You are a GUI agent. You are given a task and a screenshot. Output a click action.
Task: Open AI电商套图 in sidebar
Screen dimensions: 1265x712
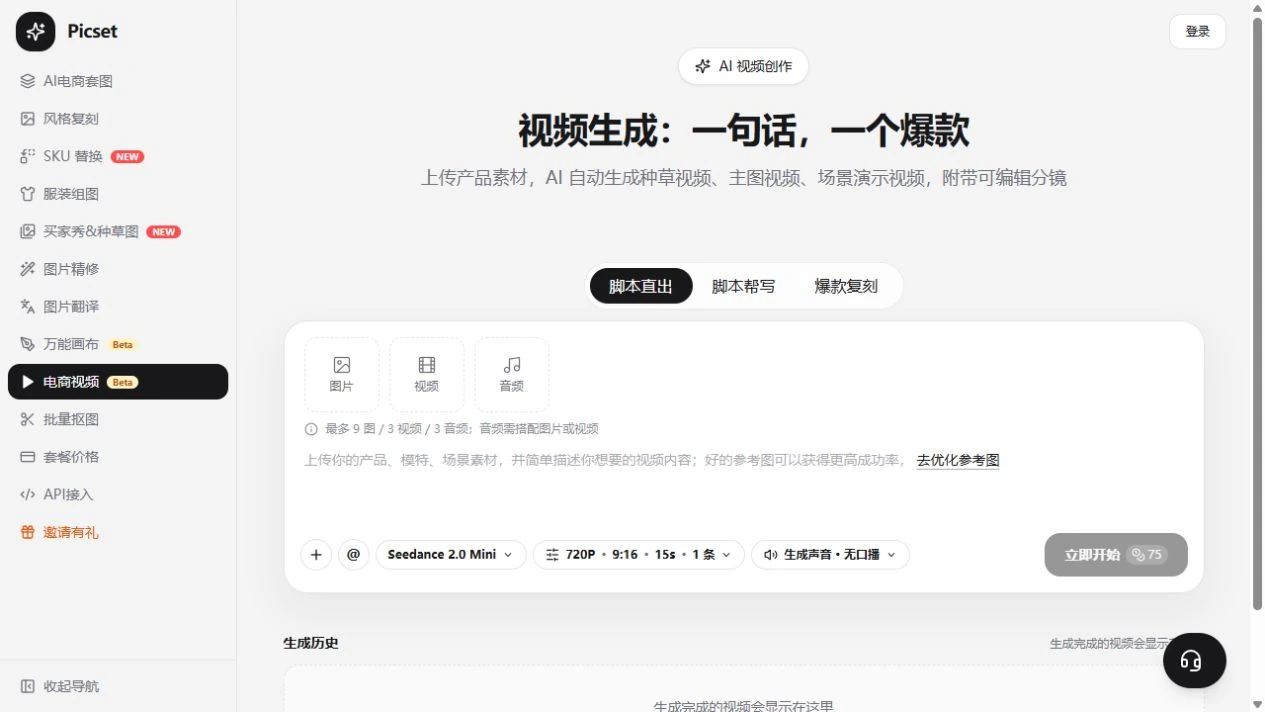[x=118, y=81]
